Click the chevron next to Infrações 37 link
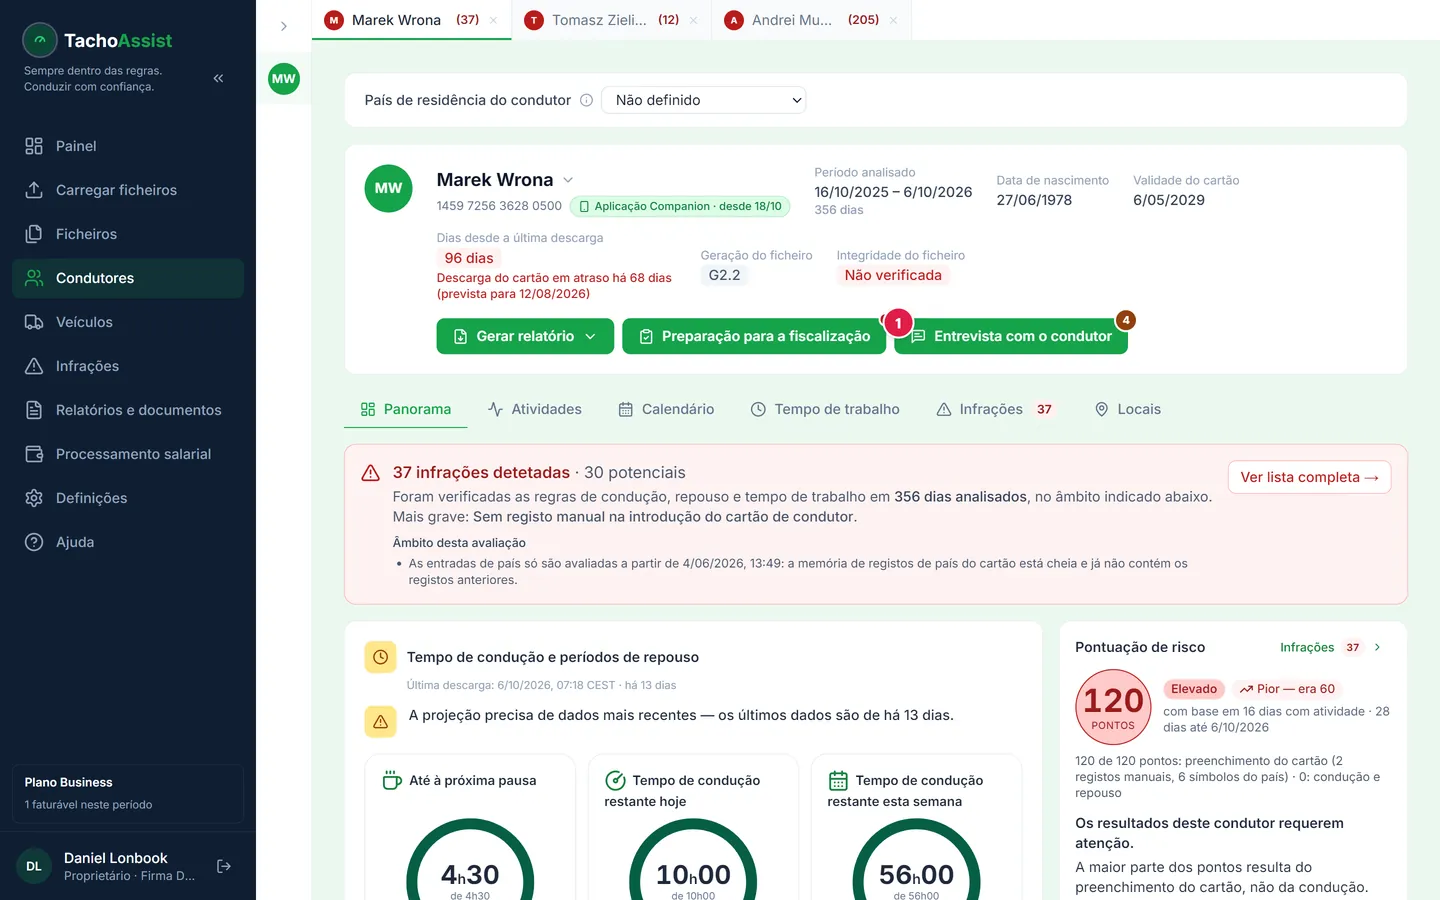The width and height of the screenshot is (1440, 900). coord(1378,647)
